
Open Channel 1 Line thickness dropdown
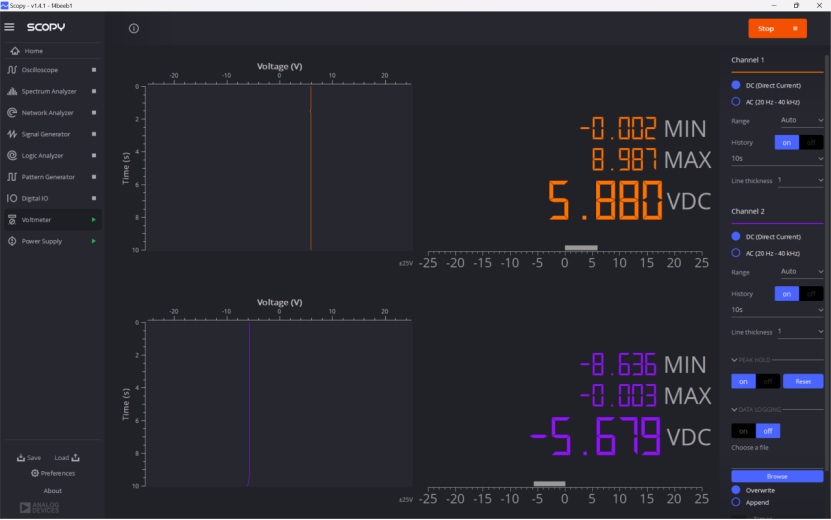[x=800, y=180]
